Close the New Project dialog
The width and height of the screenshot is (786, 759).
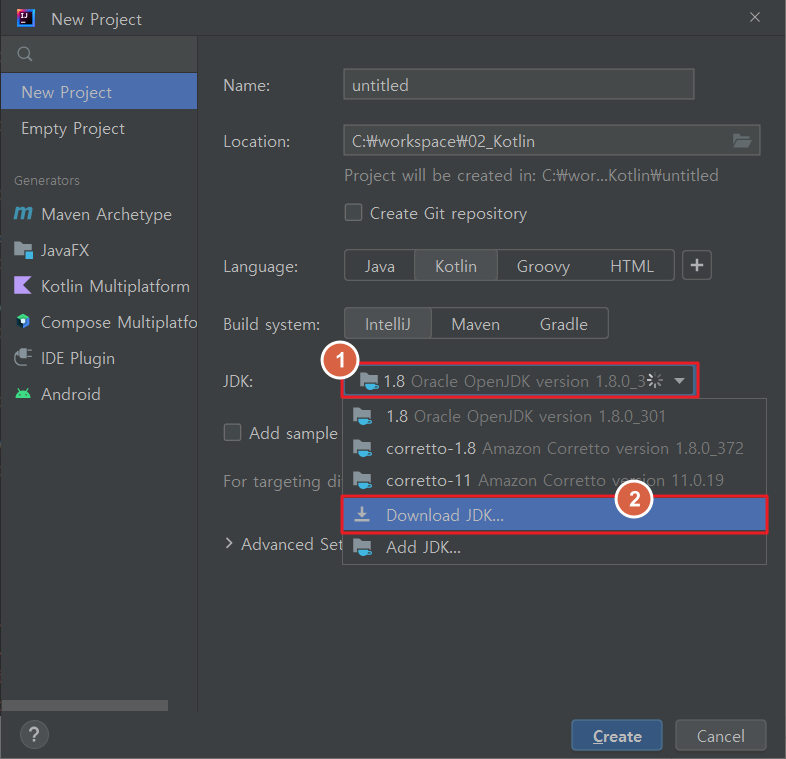pyautogui.click(x=754, y=18)
